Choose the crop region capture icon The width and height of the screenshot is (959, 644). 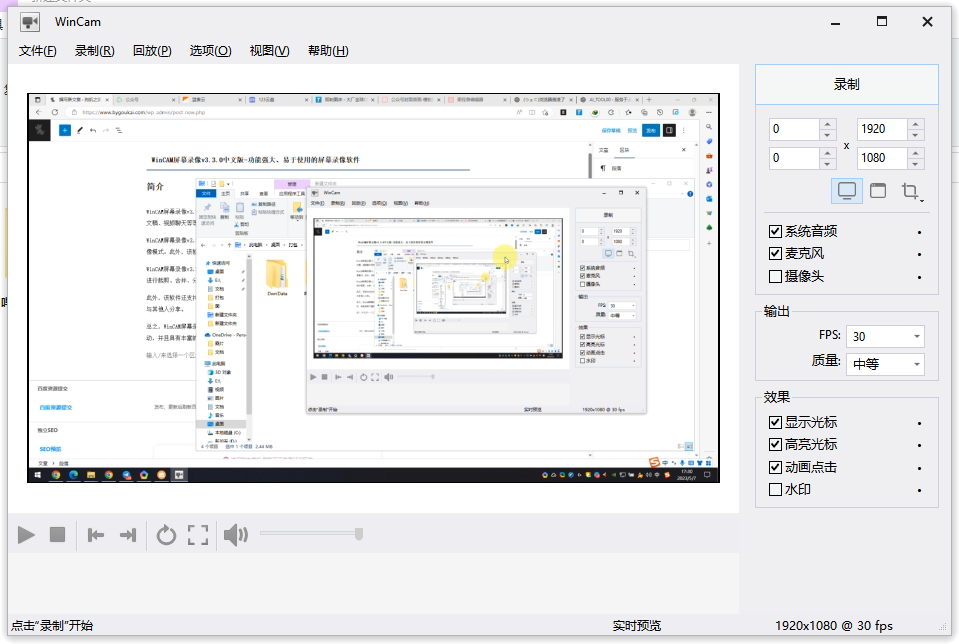click(911, 191)
